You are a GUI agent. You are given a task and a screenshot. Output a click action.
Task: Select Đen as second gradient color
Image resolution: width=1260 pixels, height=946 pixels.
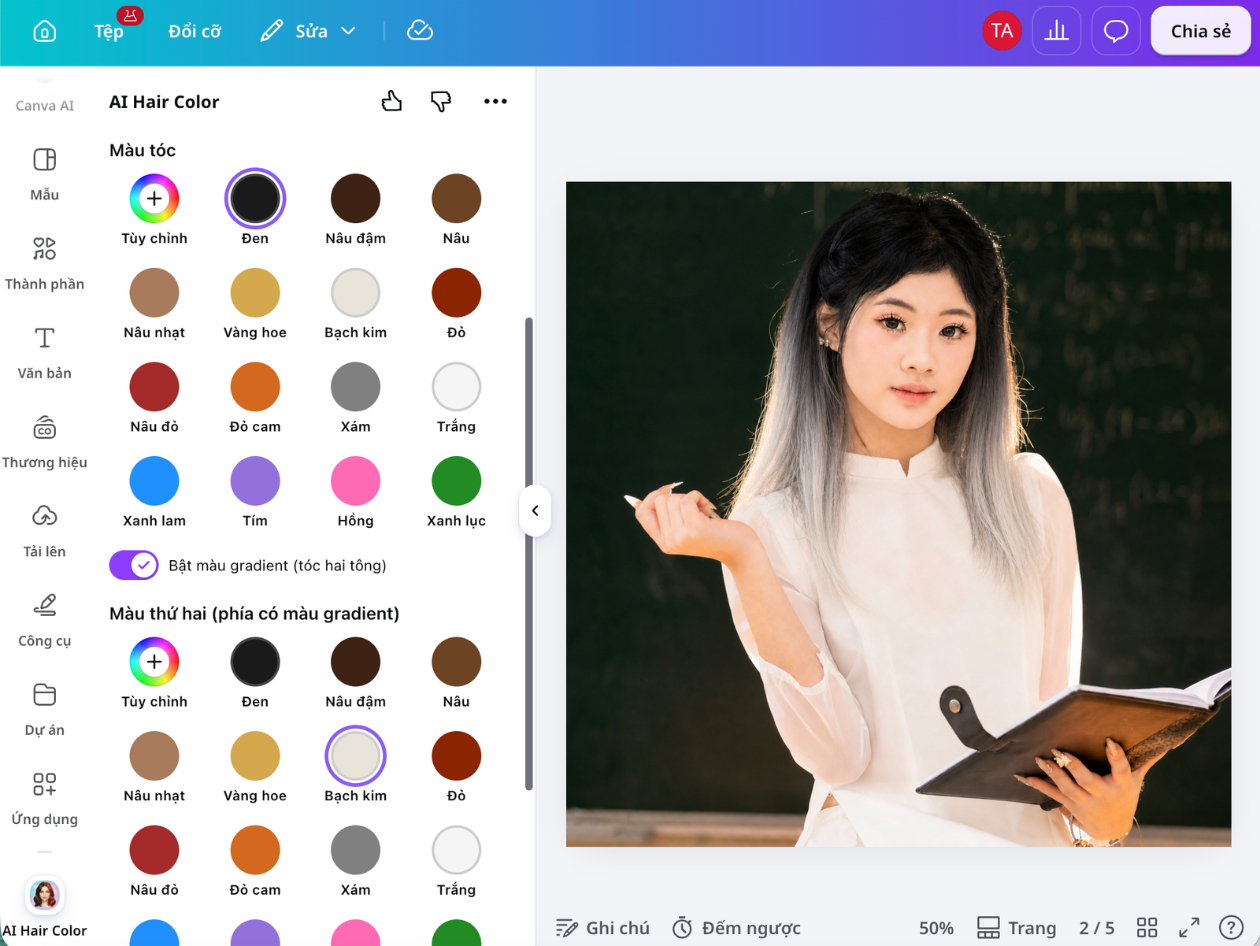pos(255,661)
